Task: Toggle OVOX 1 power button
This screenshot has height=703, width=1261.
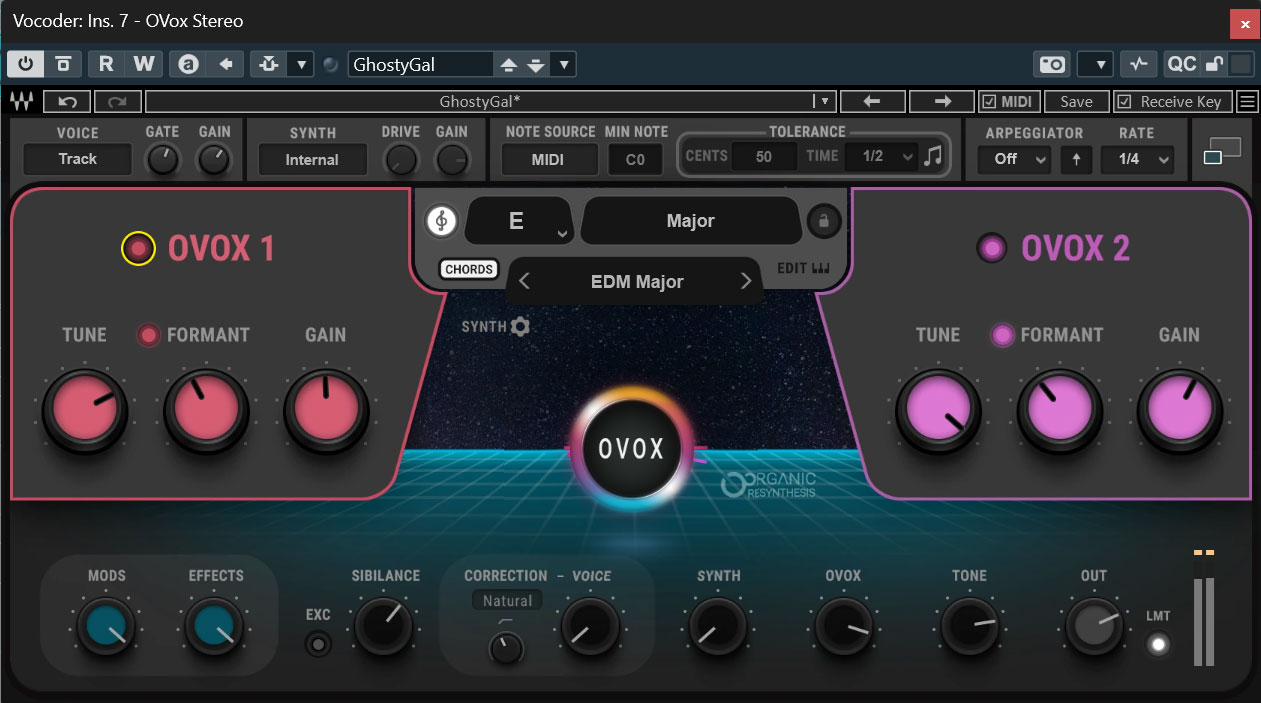Action: coord(138,248)
